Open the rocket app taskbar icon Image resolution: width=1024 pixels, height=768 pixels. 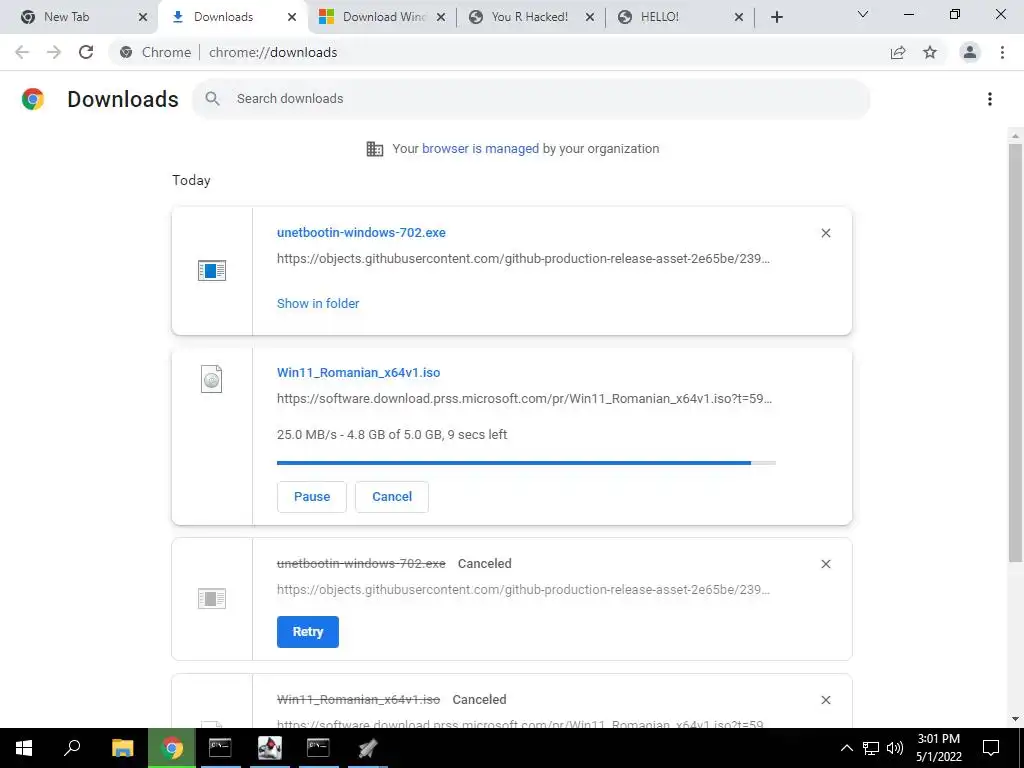click(x=368, y=748)
